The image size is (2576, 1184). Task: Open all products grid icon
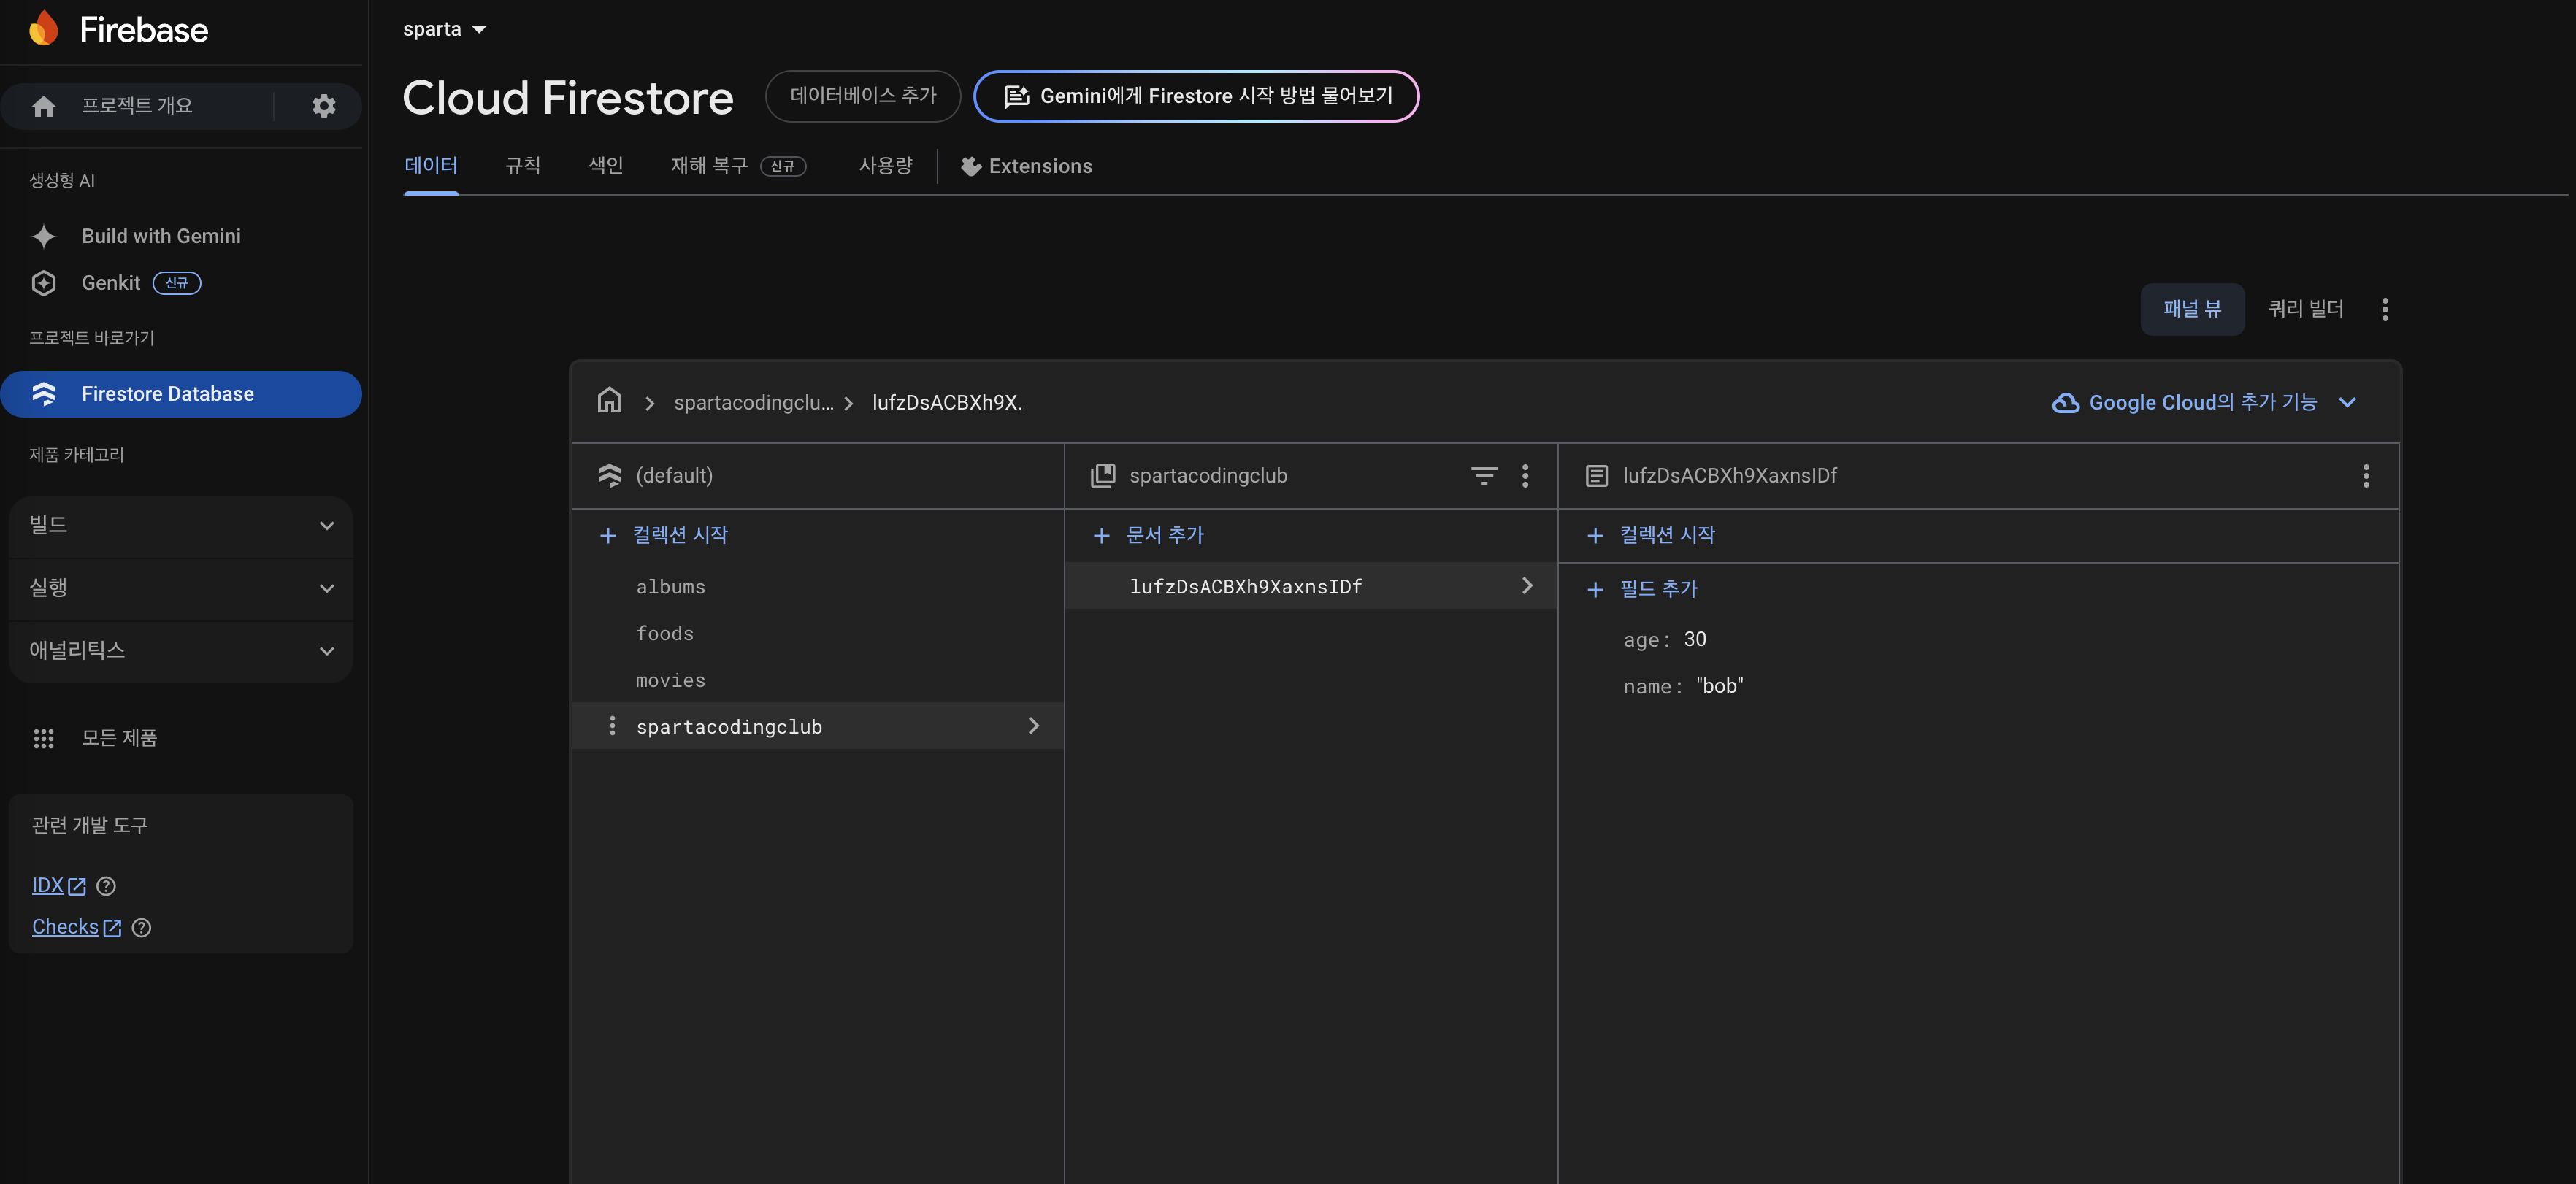tap(44, 738)
